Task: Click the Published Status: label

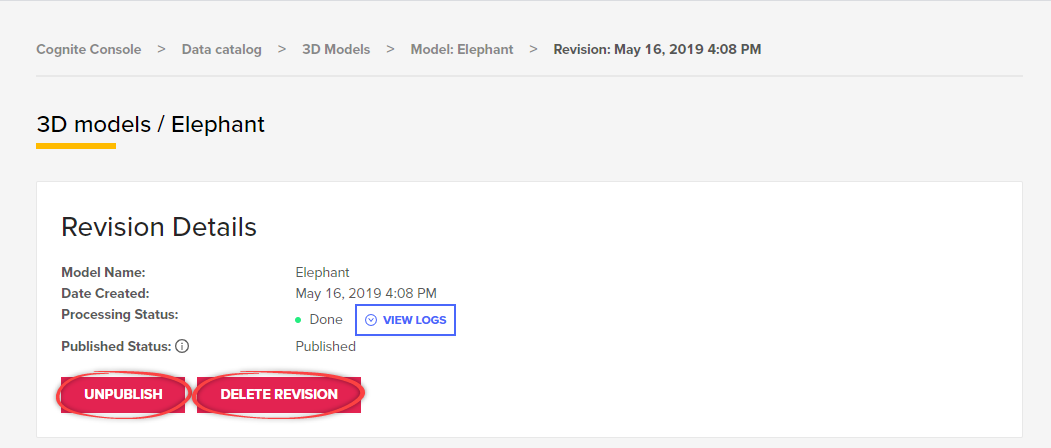Action: [x=117, y=347]
